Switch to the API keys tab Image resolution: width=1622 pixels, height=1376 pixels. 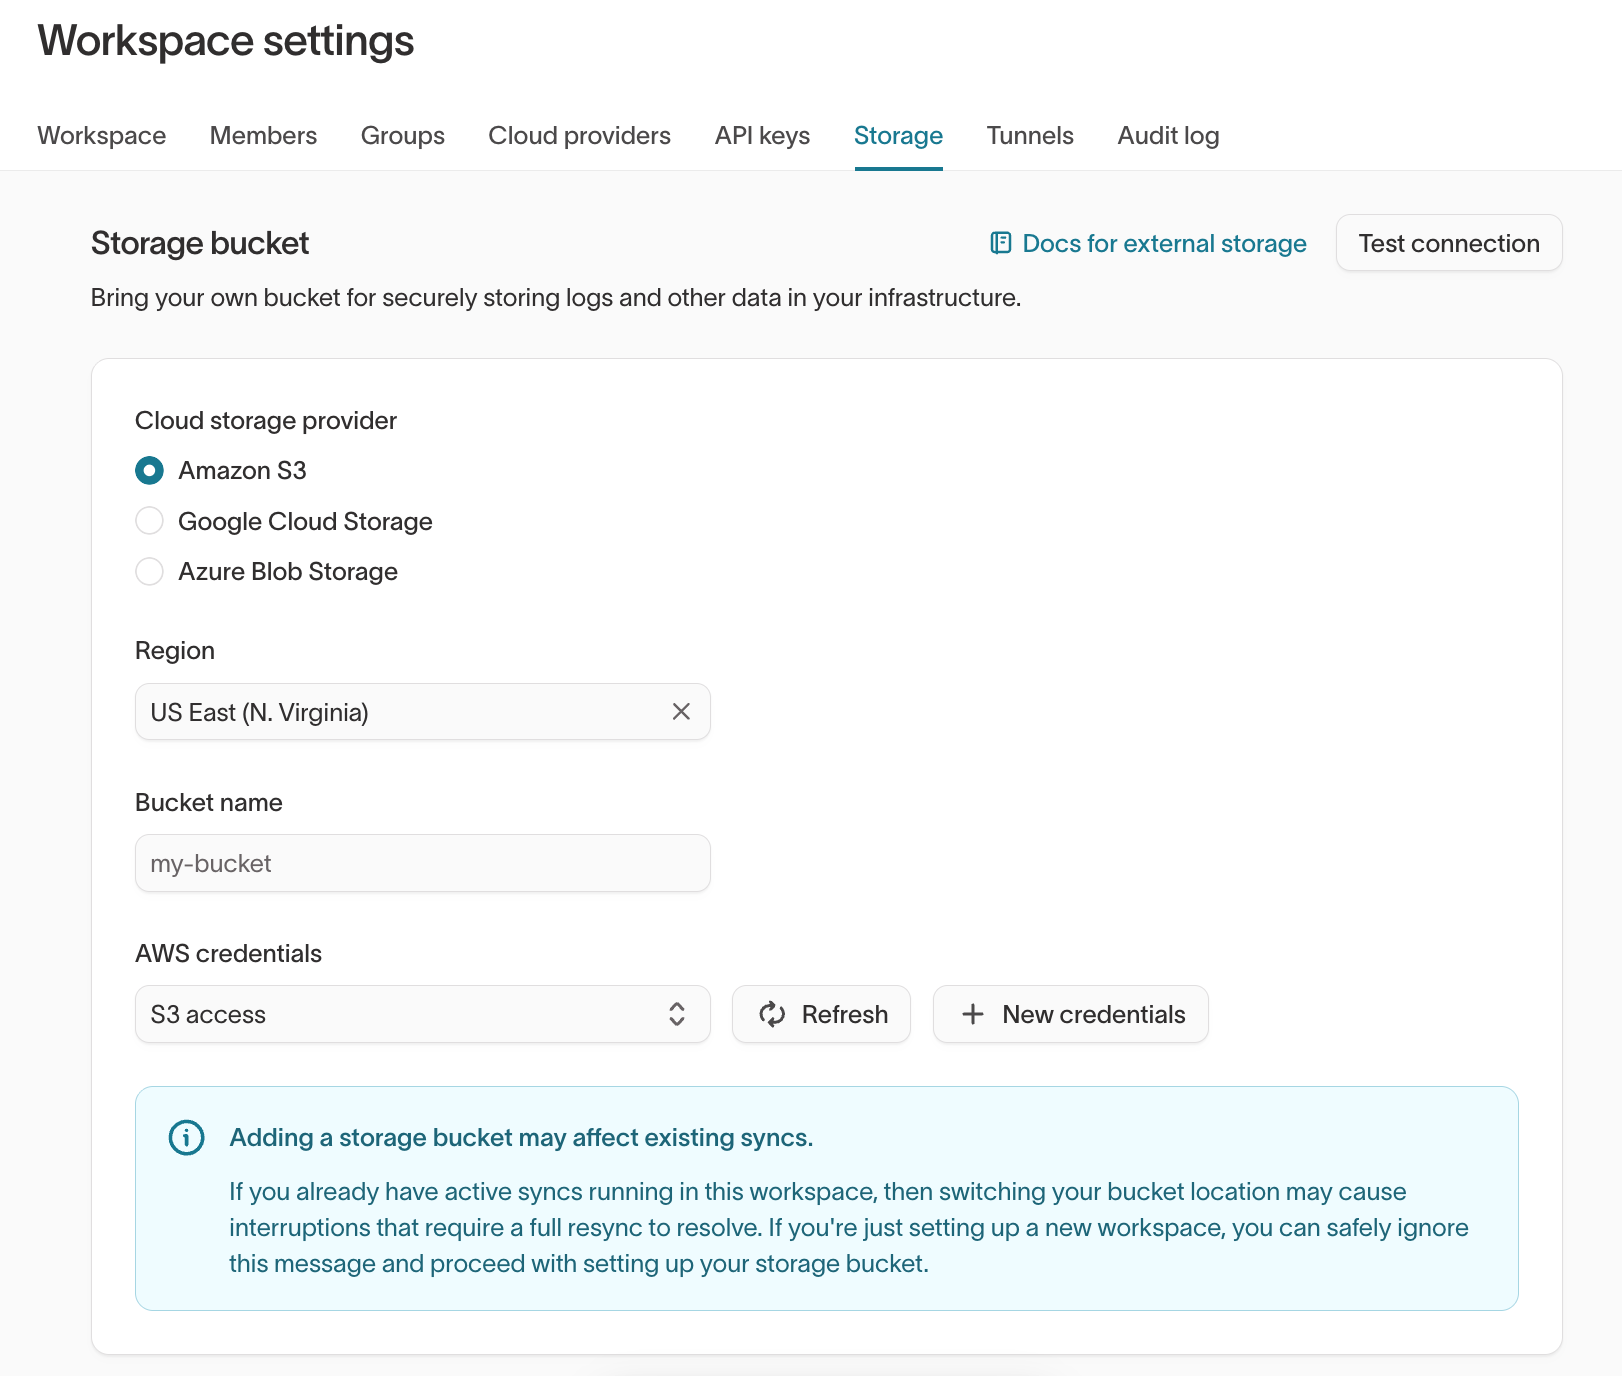point(762,136)
